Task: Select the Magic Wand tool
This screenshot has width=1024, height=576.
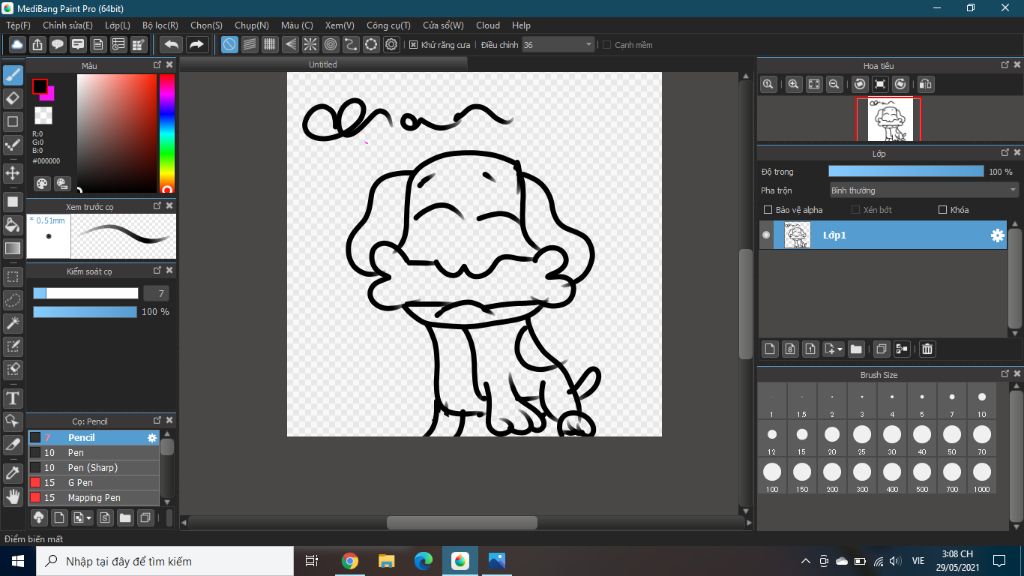Action: pos(13,323)
